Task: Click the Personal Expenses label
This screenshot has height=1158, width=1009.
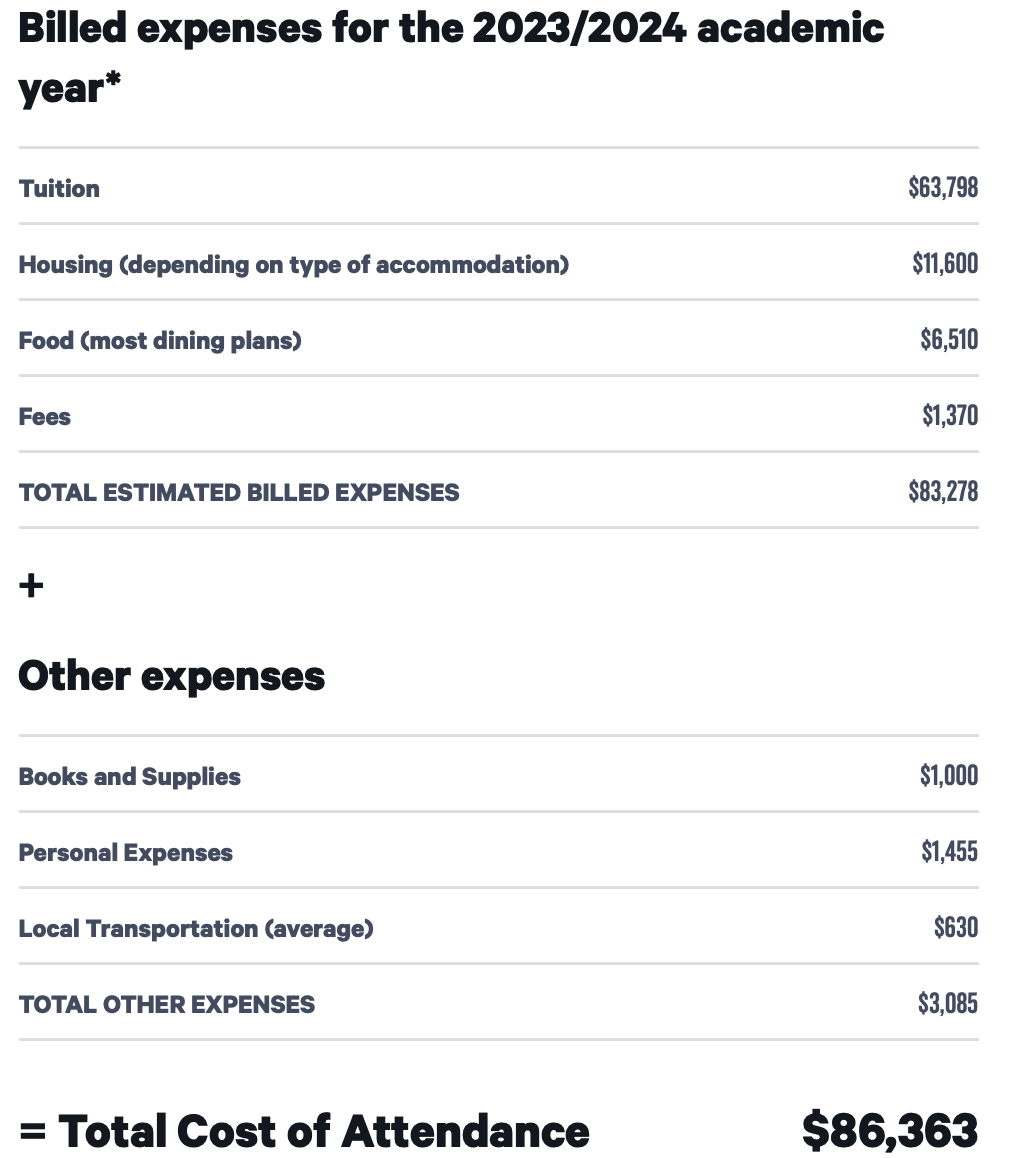Action: (x=126, y=852)
